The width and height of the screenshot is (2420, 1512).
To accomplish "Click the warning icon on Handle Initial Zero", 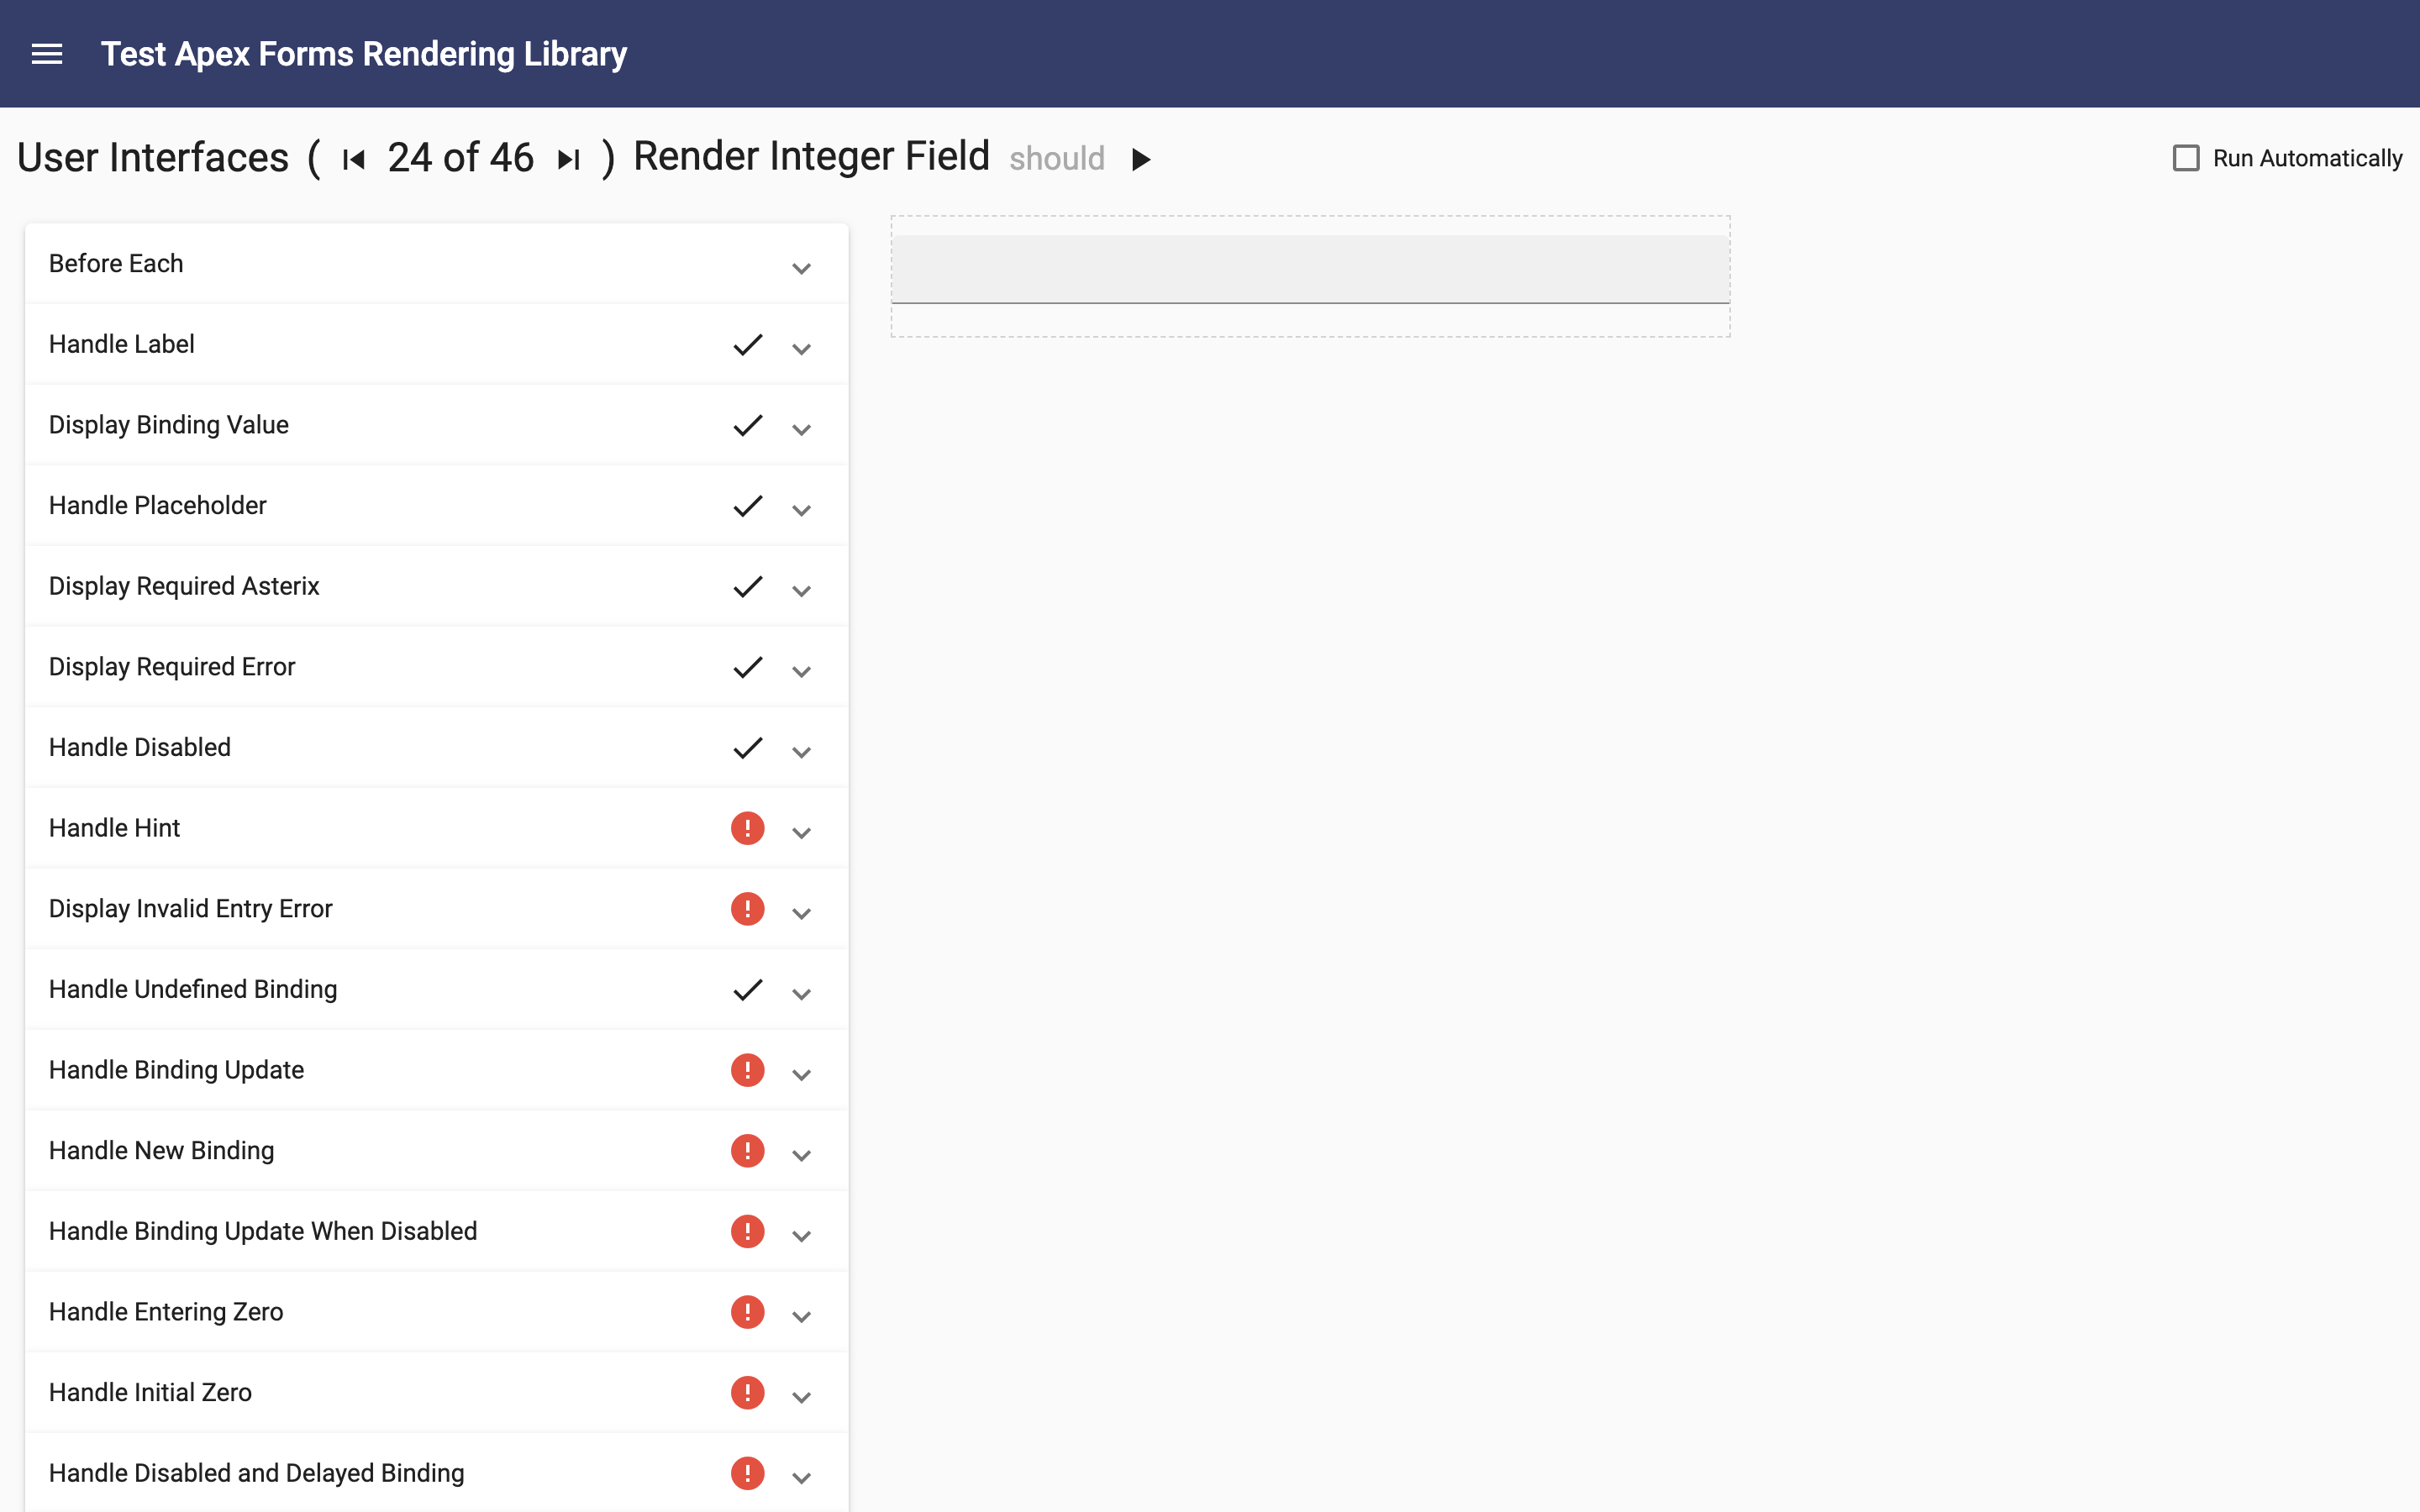I will click(x=745, y=1392).
